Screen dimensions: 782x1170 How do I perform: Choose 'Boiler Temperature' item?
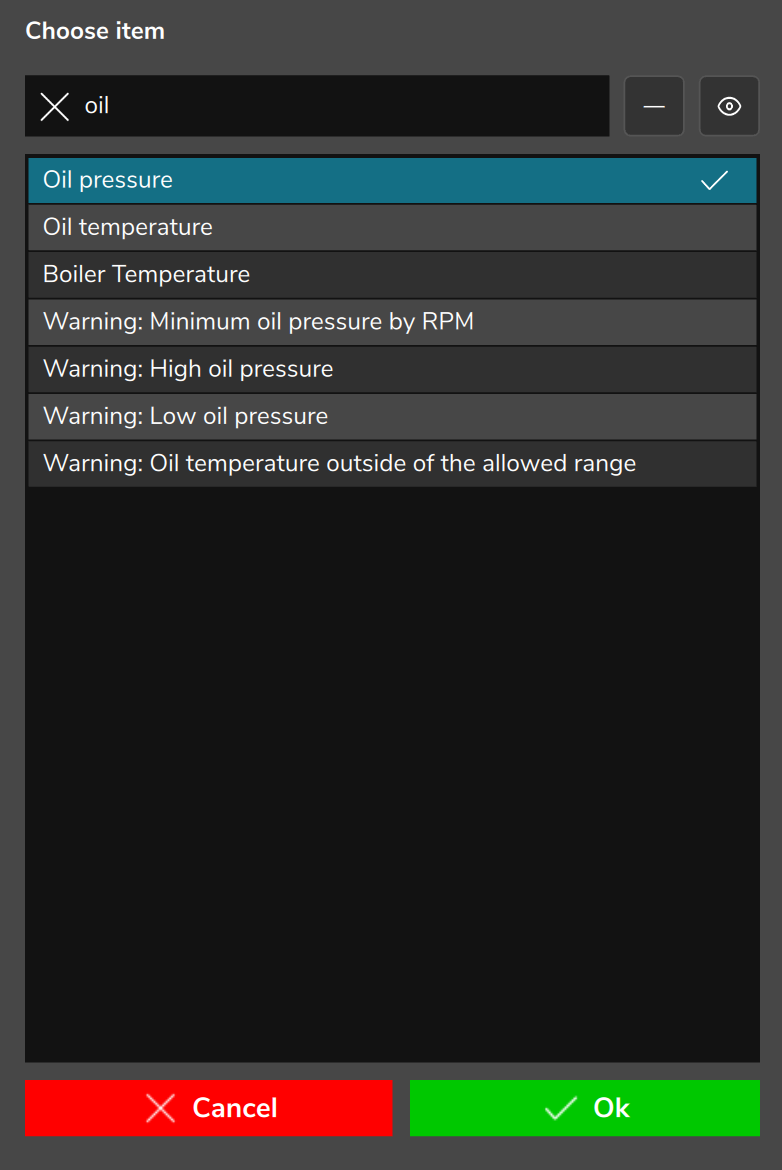coord(392,275)
